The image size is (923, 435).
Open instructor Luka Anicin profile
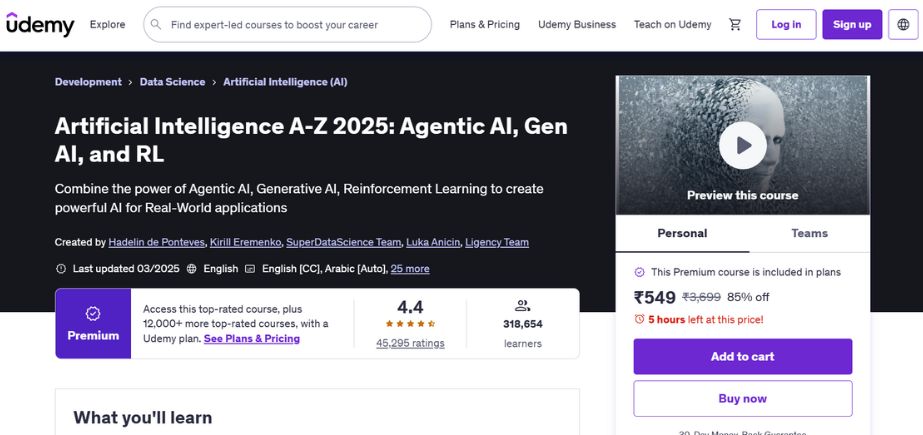[x=433, y=242]
